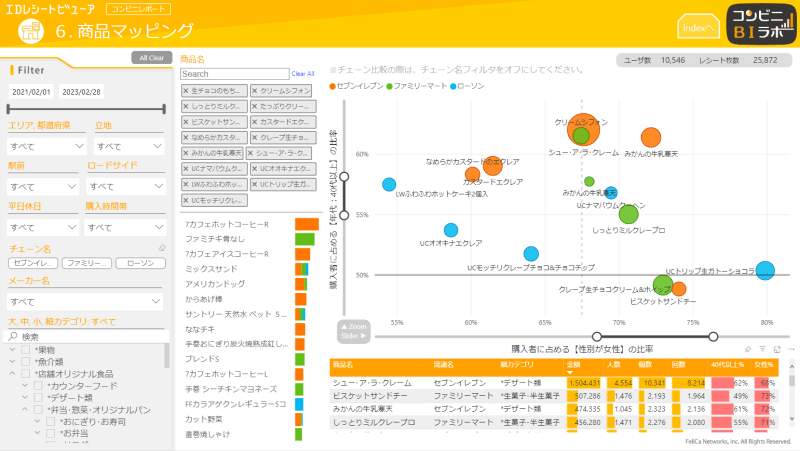Remove the UCナマバウムク product chip
Viewport: 800px width, 451px height.
coord(186,169)
